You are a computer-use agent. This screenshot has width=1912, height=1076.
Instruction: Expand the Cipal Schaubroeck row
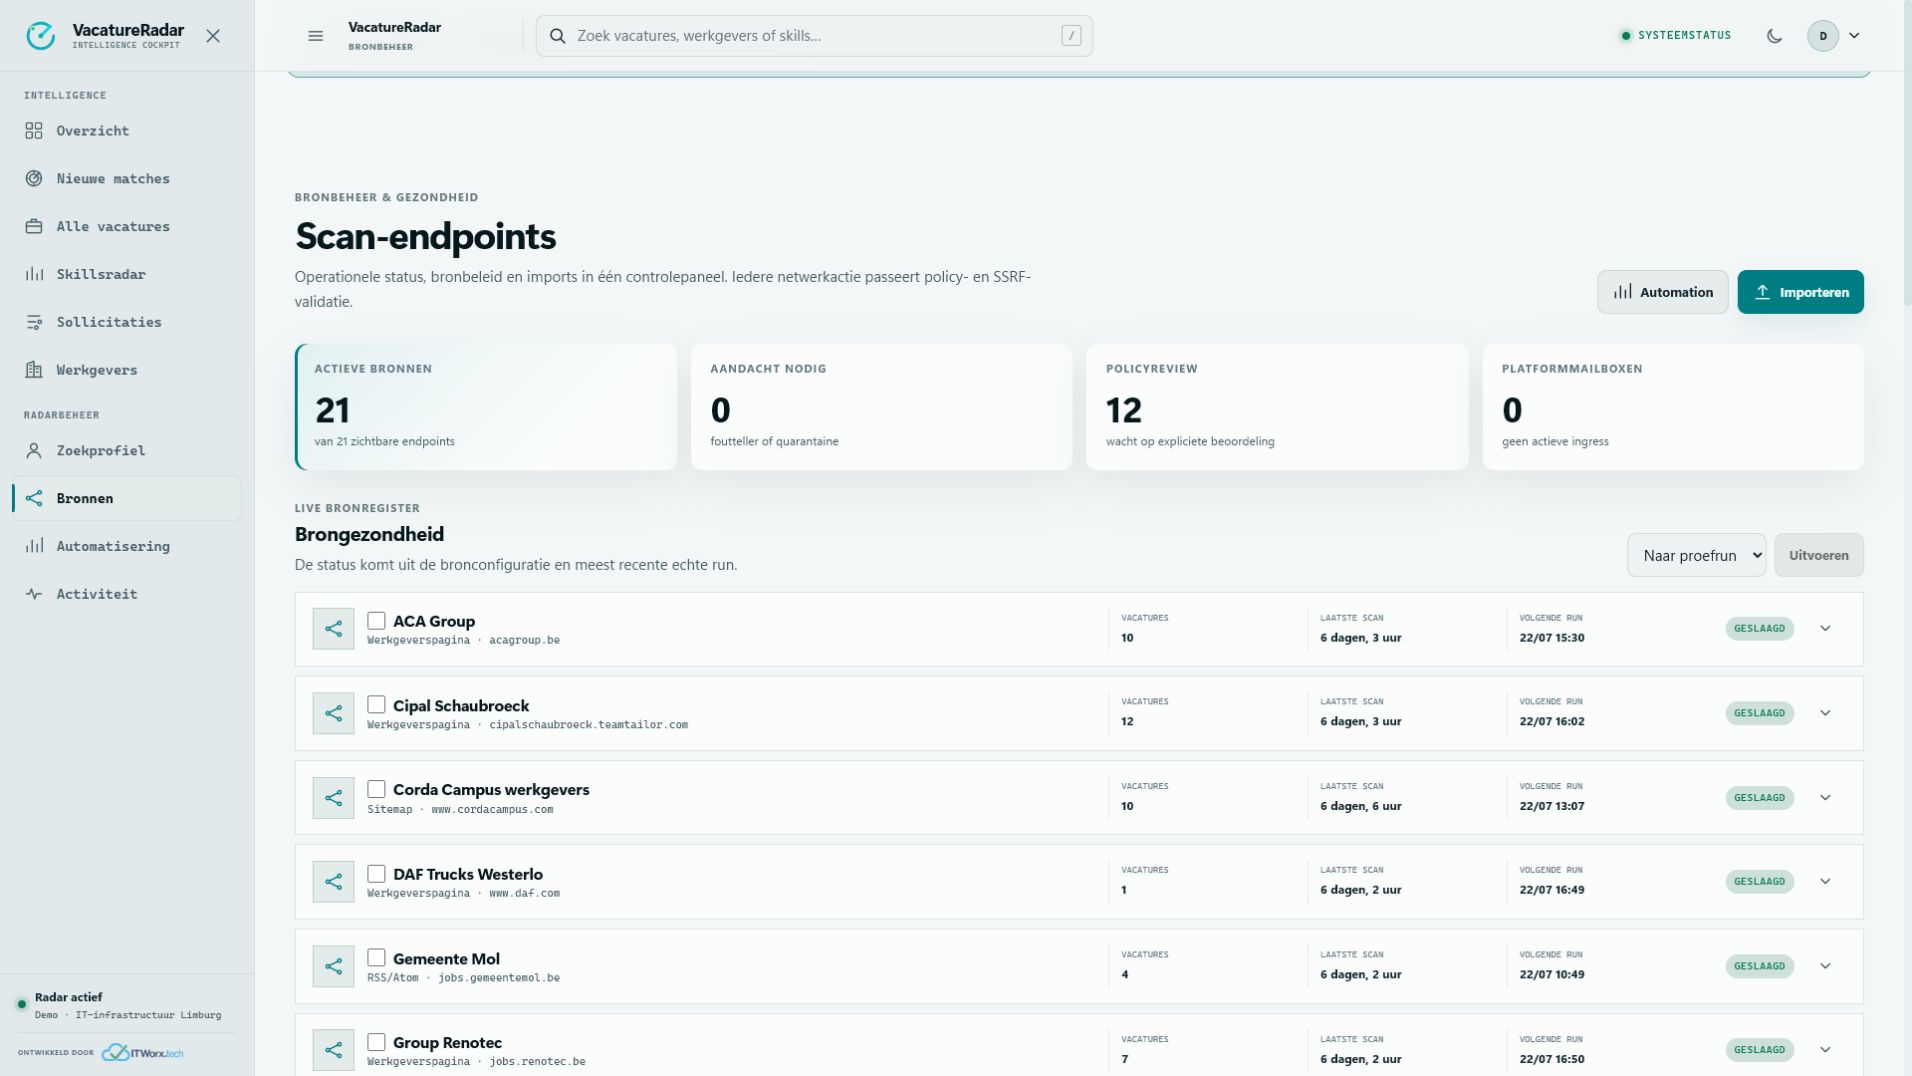[x=1825, y=713]
